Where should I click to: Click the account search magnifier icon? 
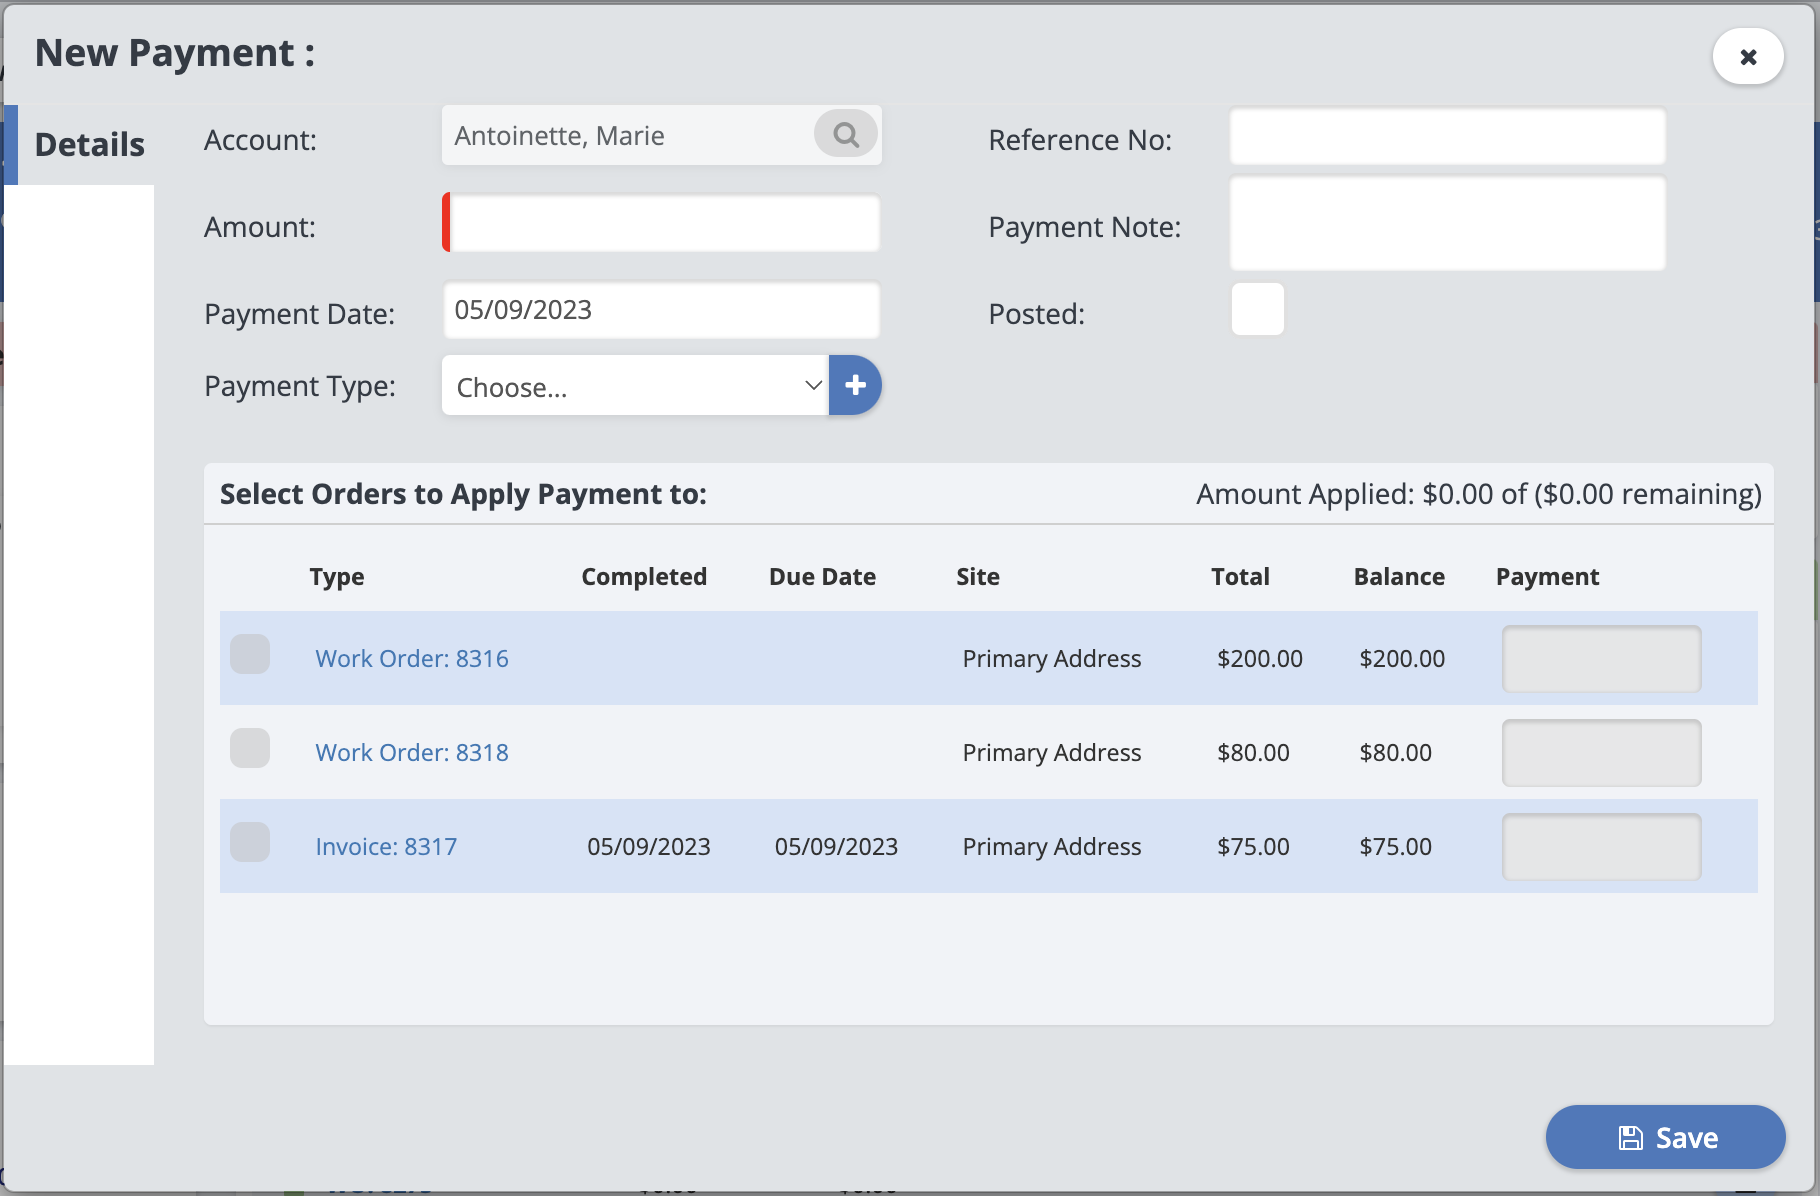tap(845, 135)
